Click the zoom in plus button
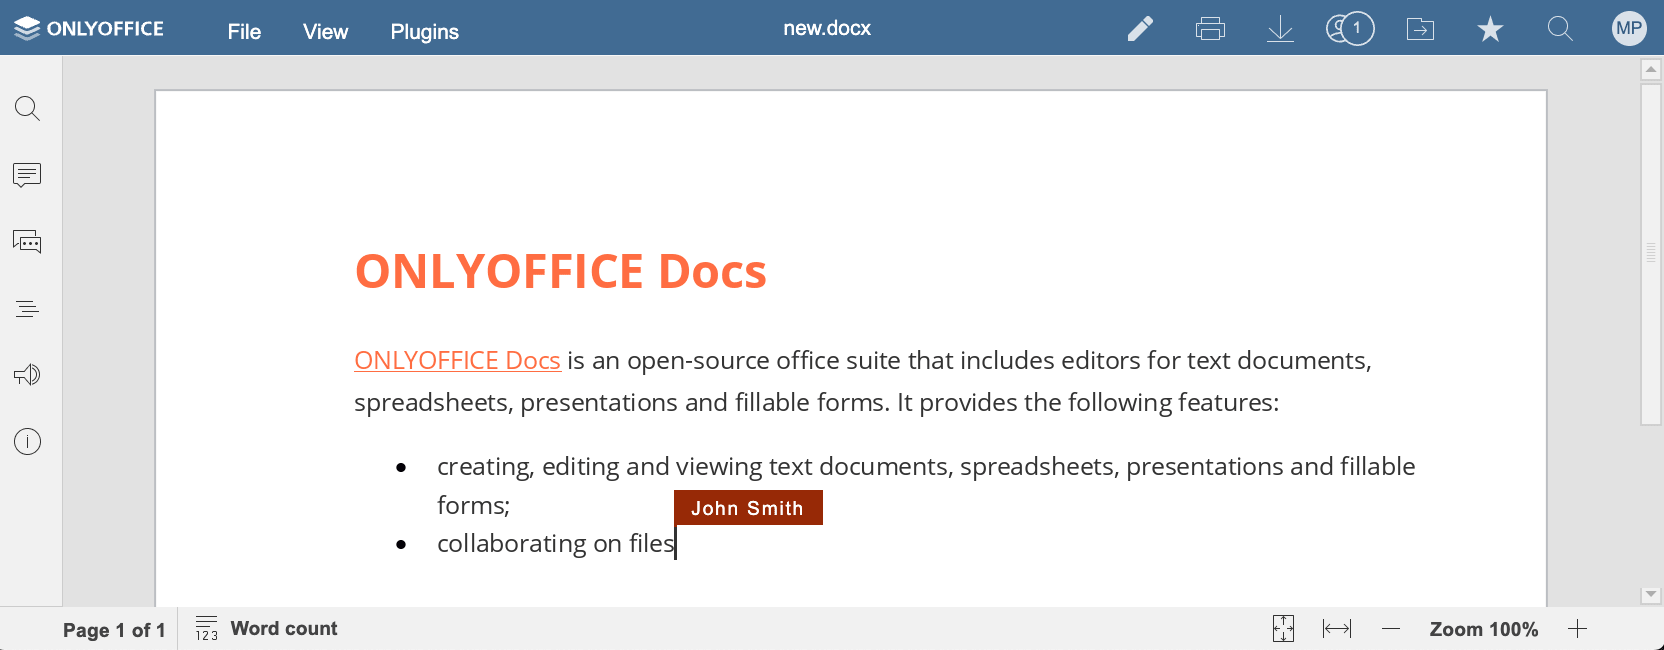1664x650 pixels. tap(1577, 629)
